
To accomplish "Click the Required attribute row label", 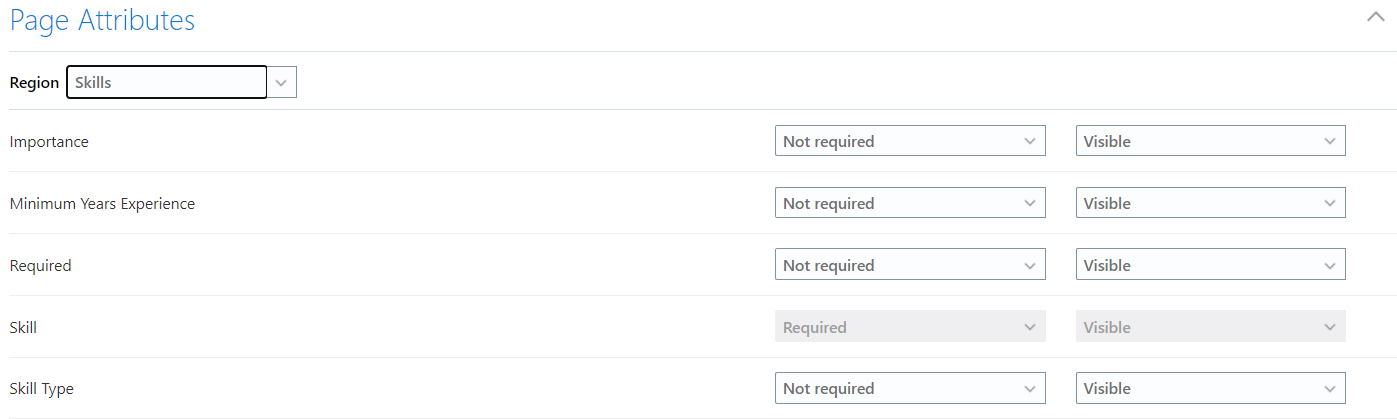I will (x=40, y=266).
